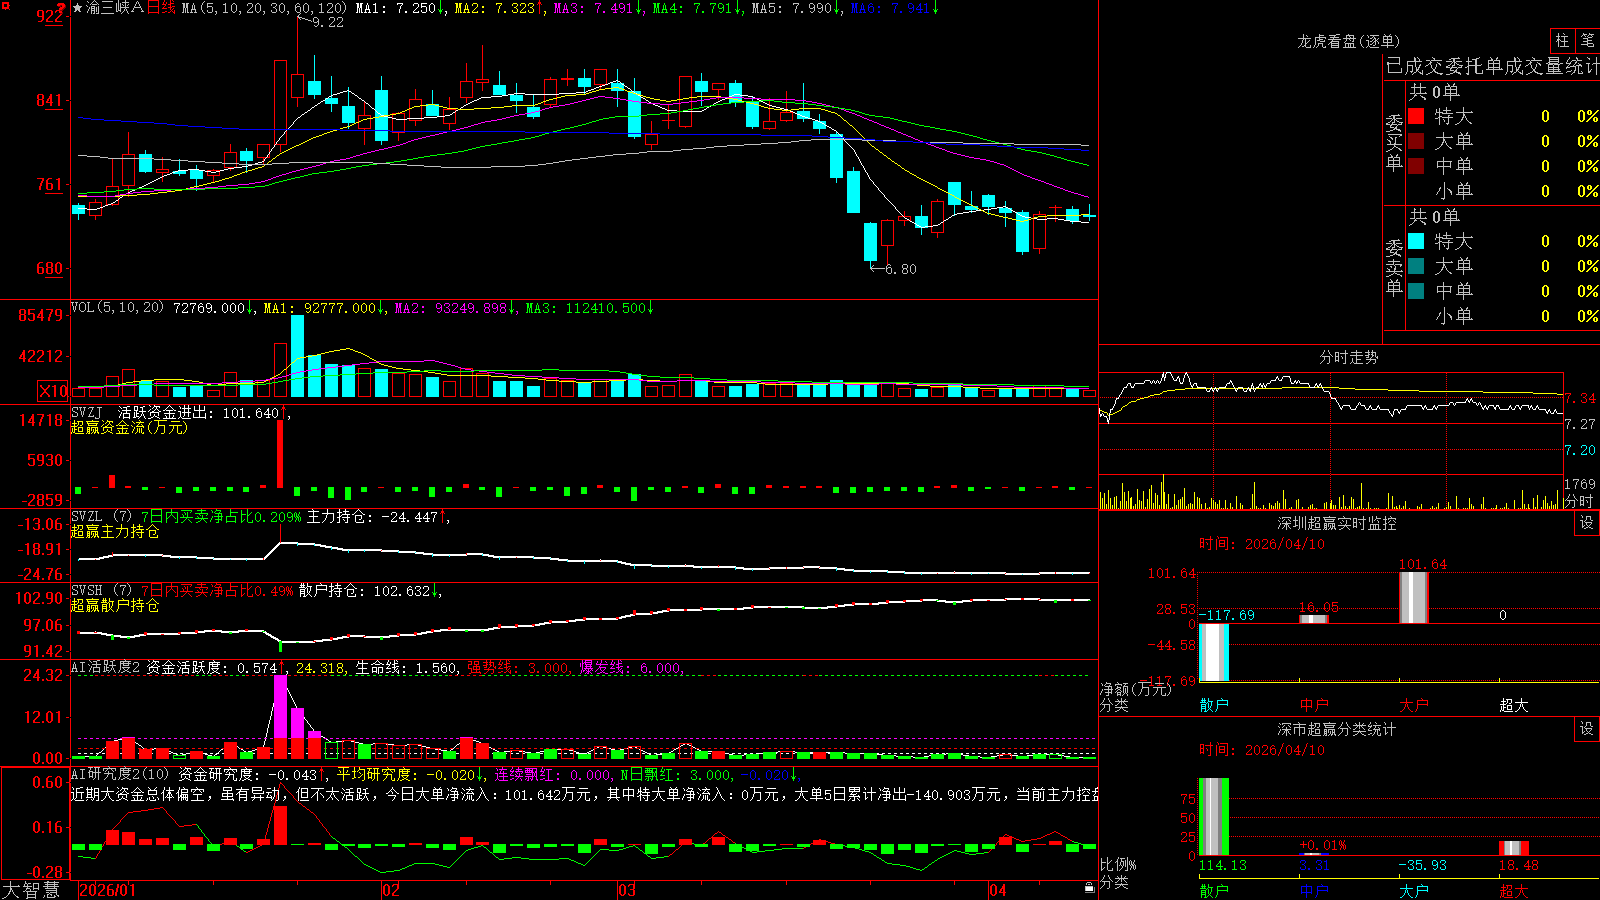Click the 中户 bar showing 16.05
Viewport: 1600px width, 900px height.
(1314, 619)
